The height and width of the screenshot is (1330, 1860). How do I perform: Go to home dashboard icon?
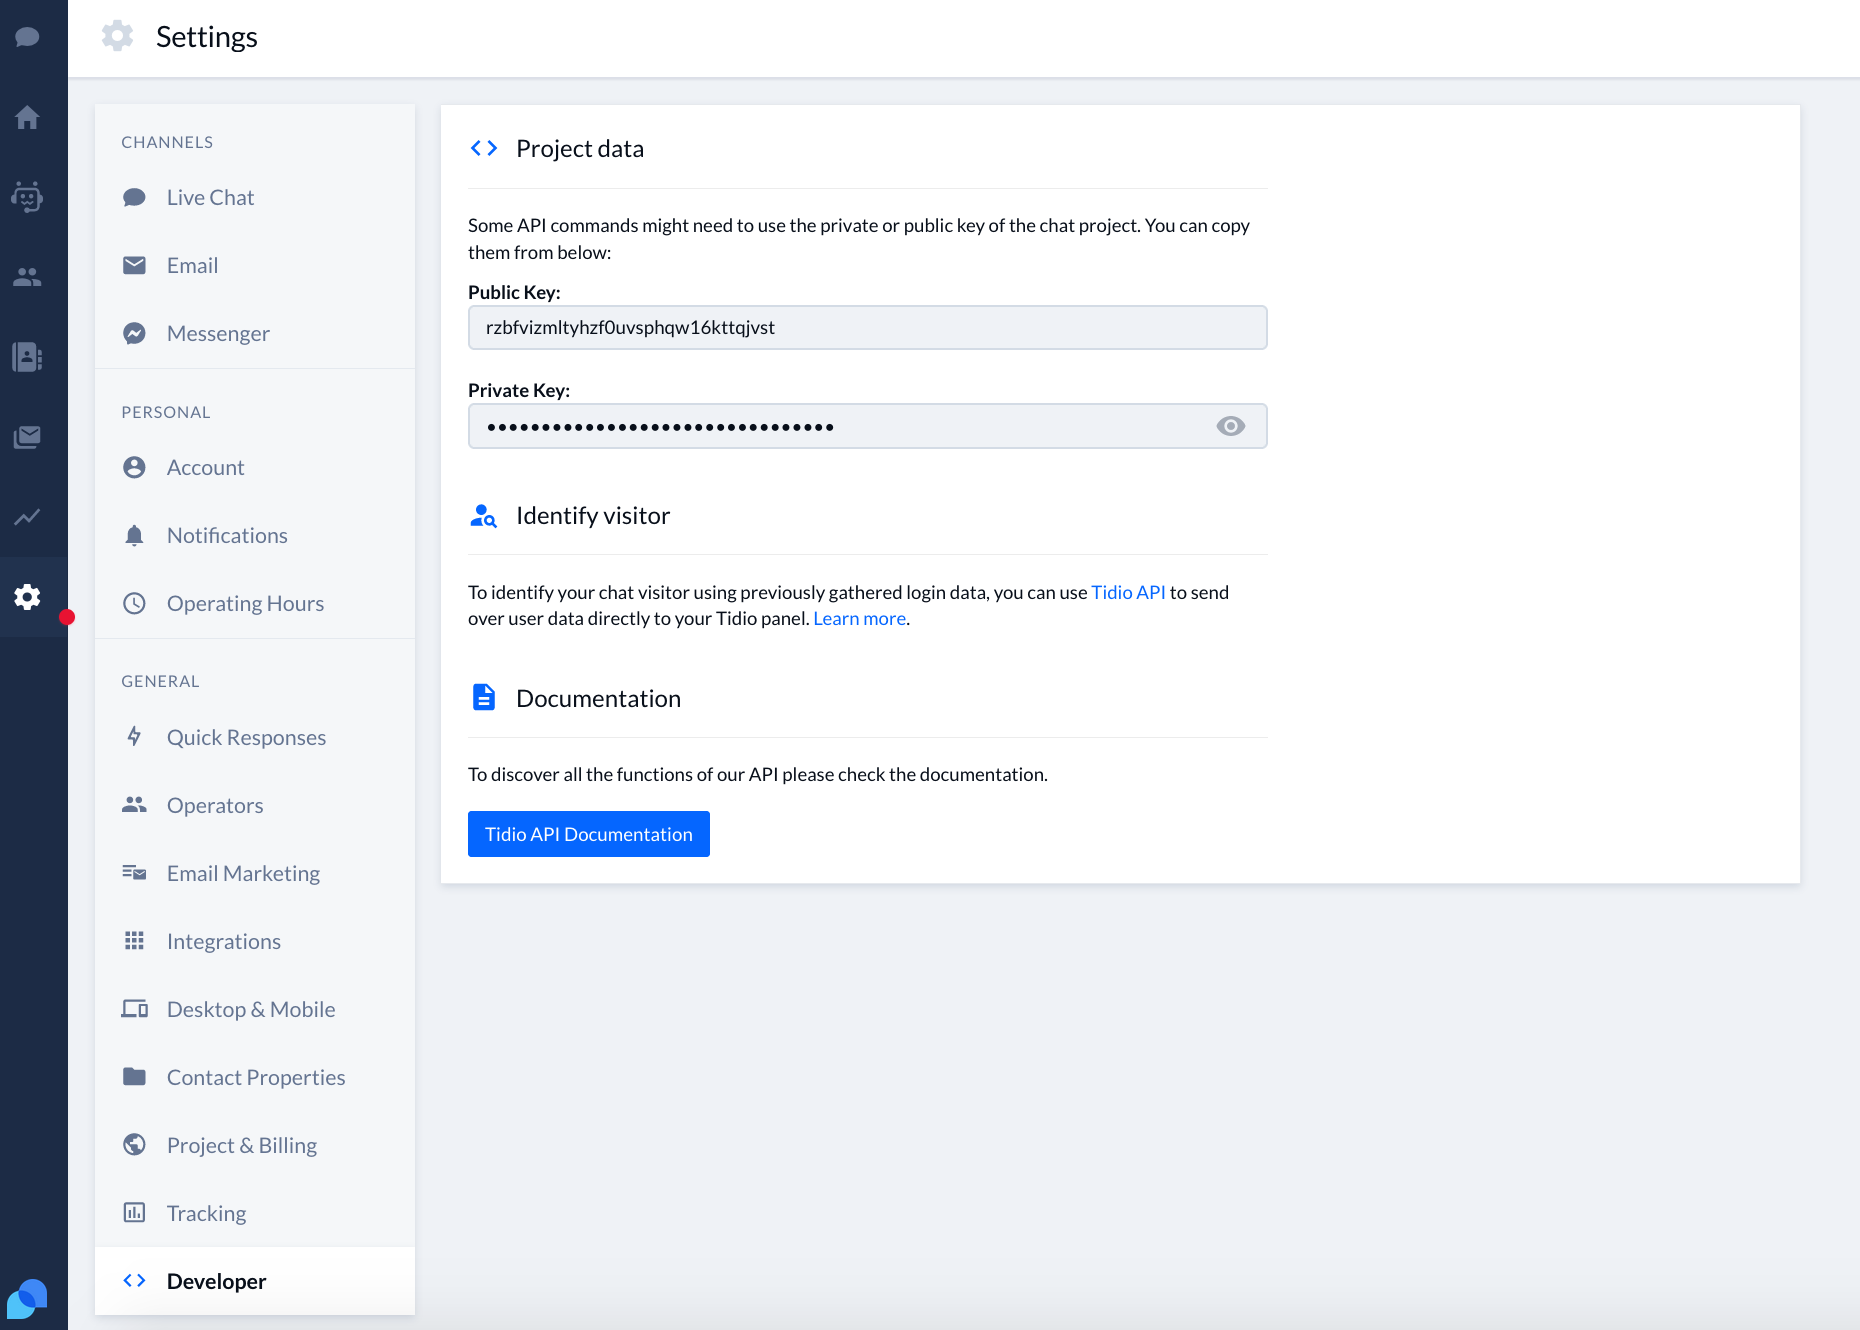pyautogui.click(x=28, y=117)
